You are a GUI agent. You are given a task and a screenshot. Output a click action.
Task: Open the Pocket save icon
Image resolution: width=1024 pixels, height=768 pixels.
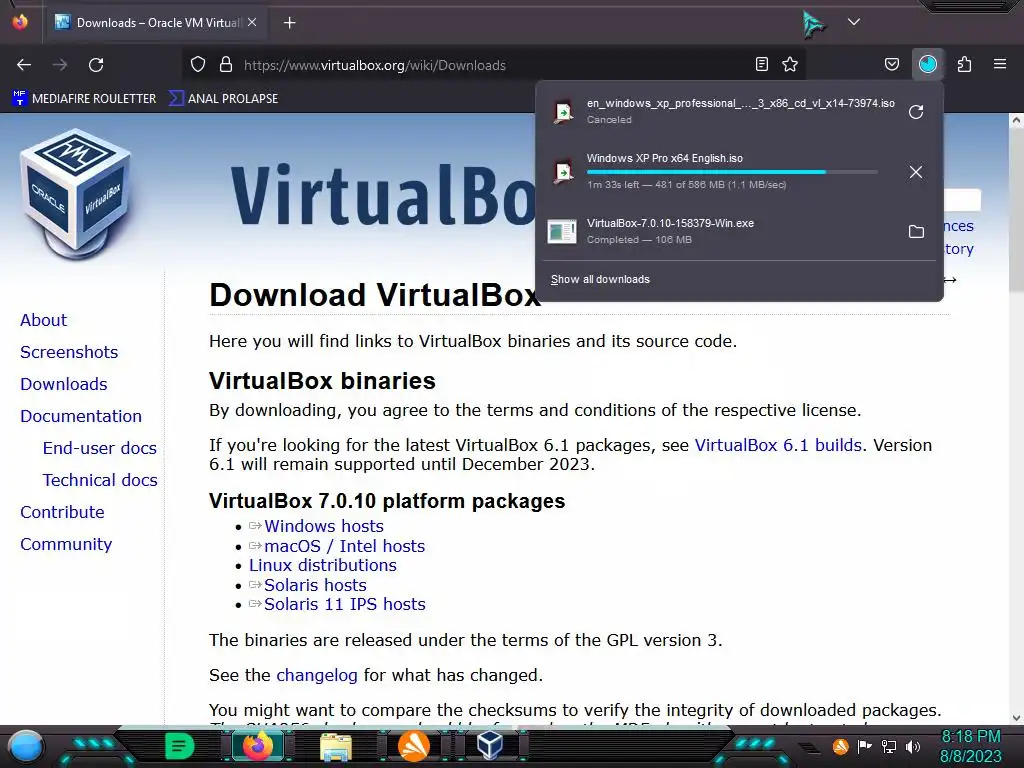point(891,64)
